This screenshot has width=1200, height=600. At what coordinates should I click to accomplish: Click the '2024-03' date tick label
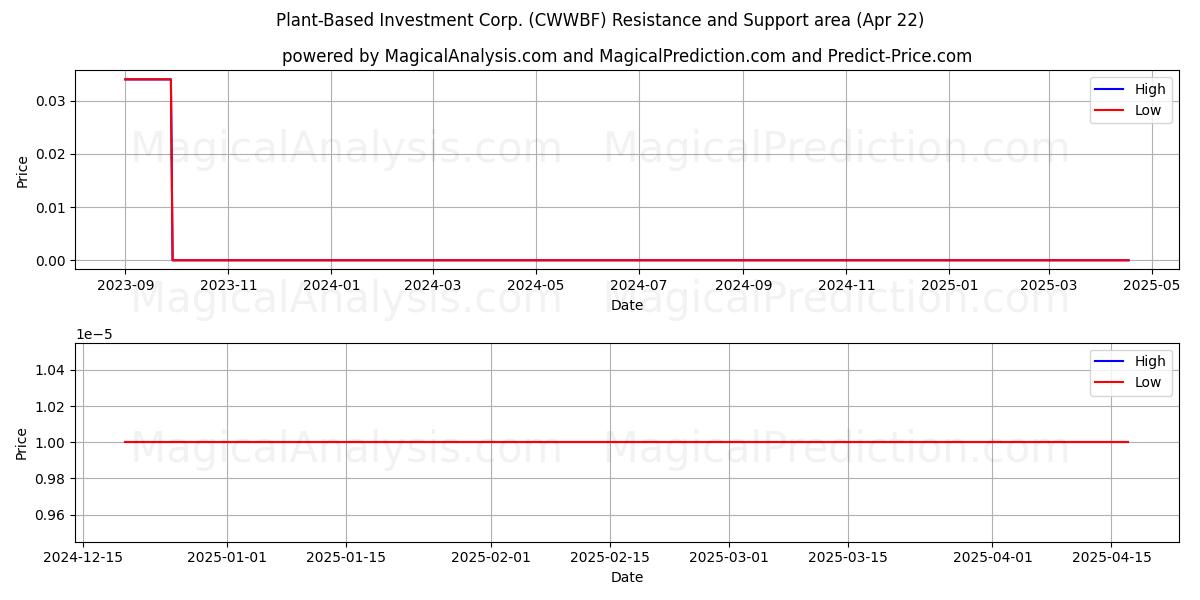[433, 285]
